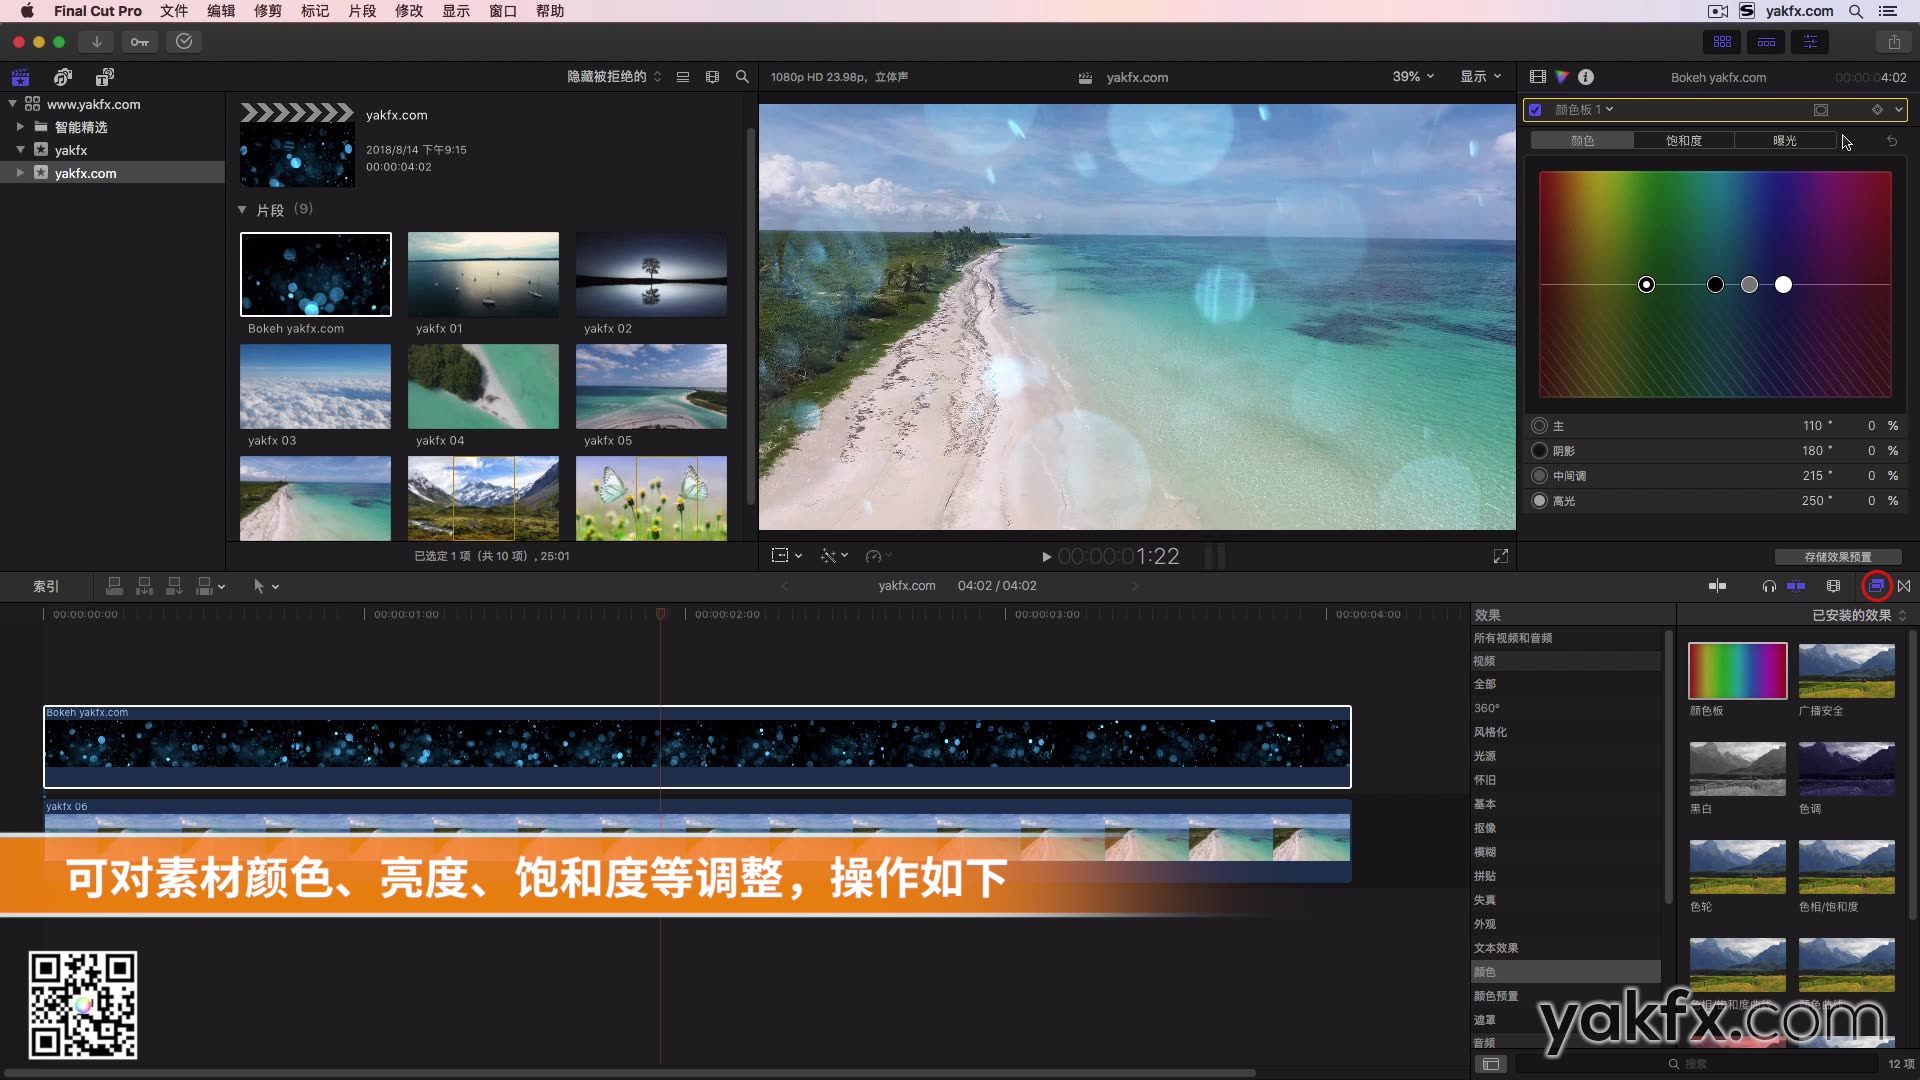
Task: Select the yakfx 03 clip thumbnail
Action: point(315,387)
